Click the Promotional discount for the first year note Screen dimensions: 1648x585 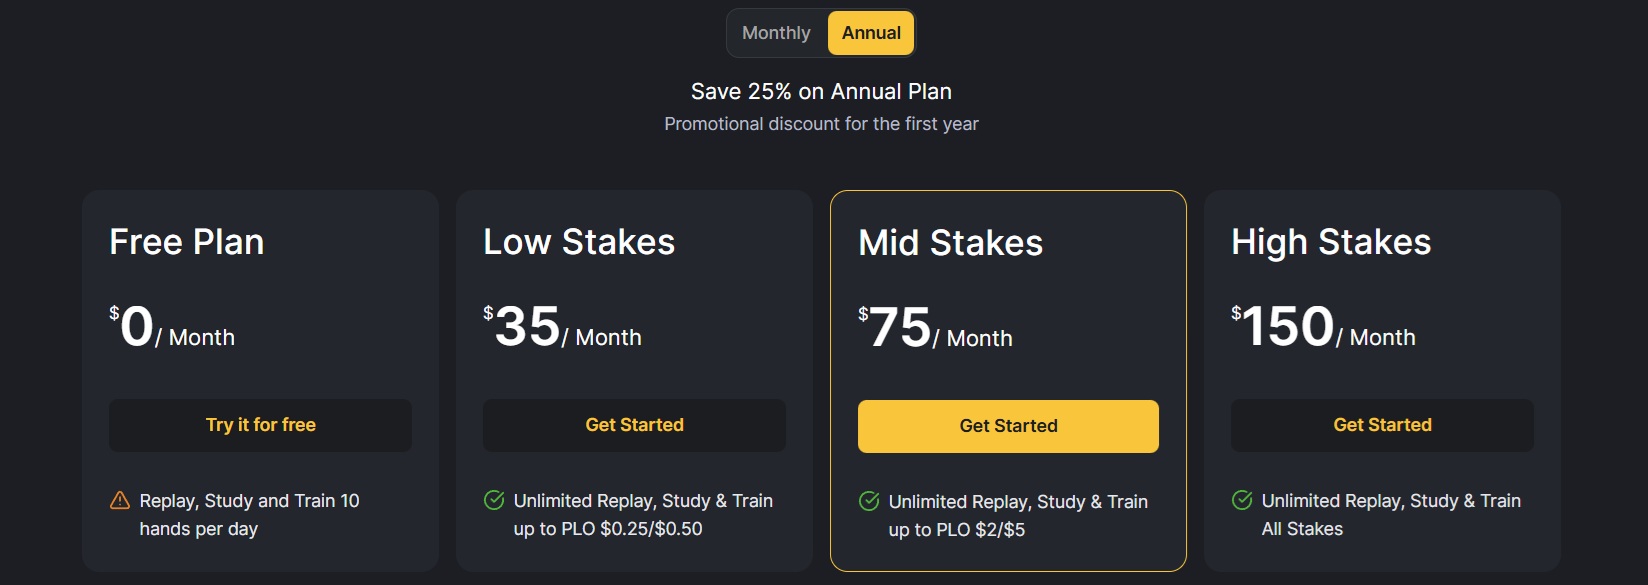point(821,124)
